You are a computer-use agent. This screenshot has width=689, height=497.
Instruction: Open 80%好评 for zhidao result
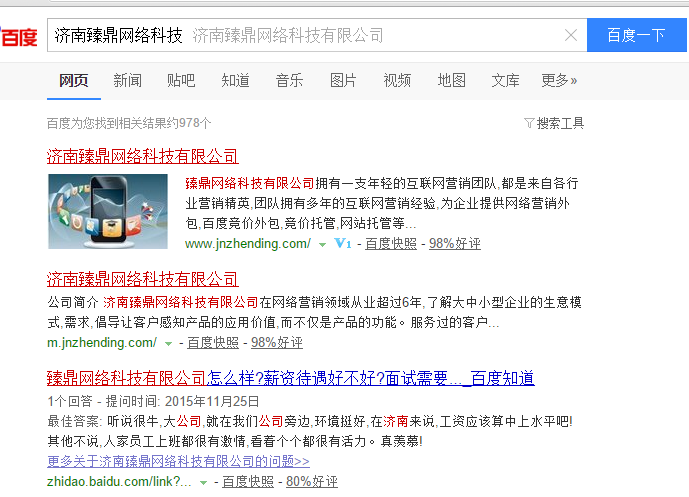312,482
